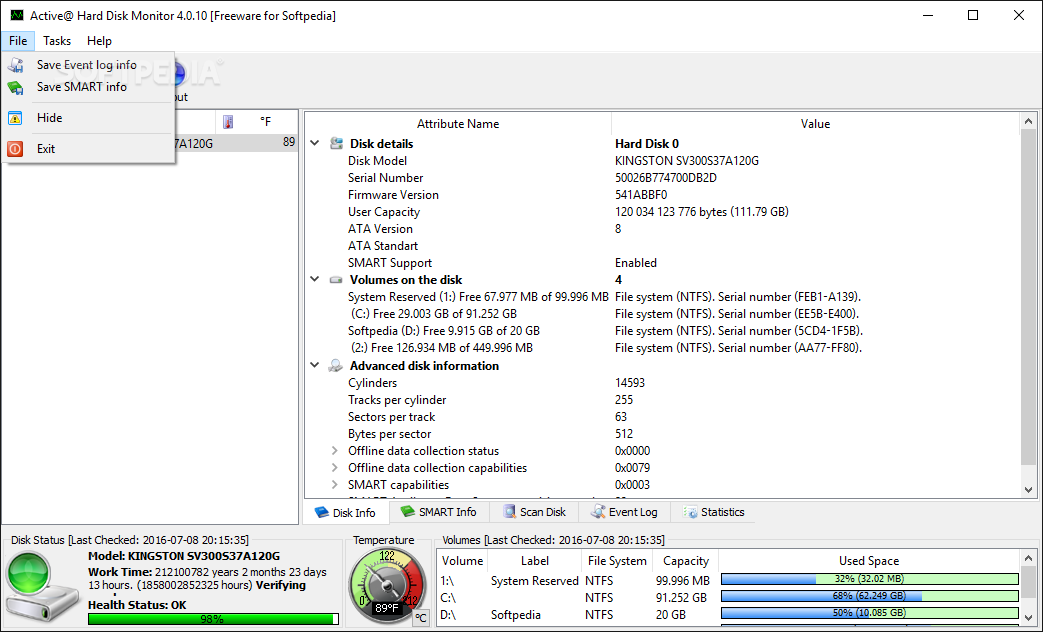Click the Label column header
This screenshot has height=632, width=1043.
click(x=535, y=561)
